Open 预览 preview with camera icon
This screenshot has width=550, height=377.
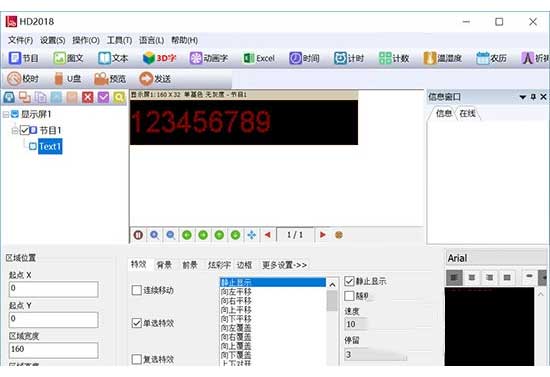[110, 79]
